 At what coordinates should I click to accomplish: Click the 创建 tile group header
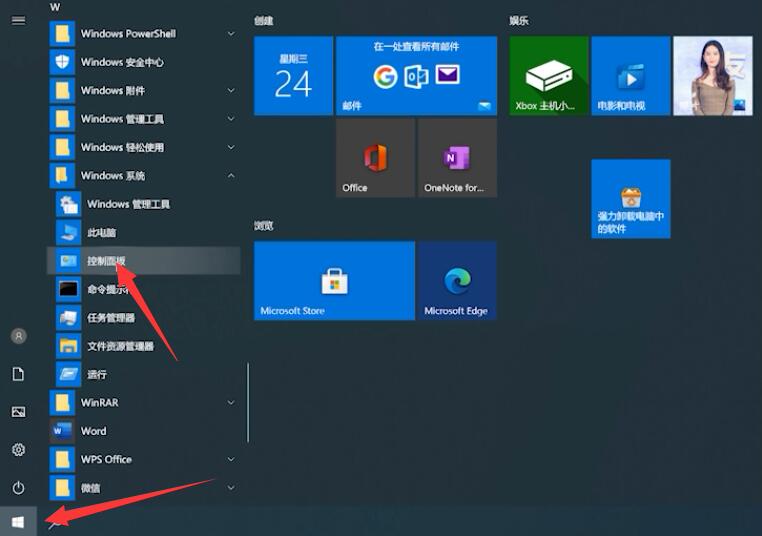[263, 21]
